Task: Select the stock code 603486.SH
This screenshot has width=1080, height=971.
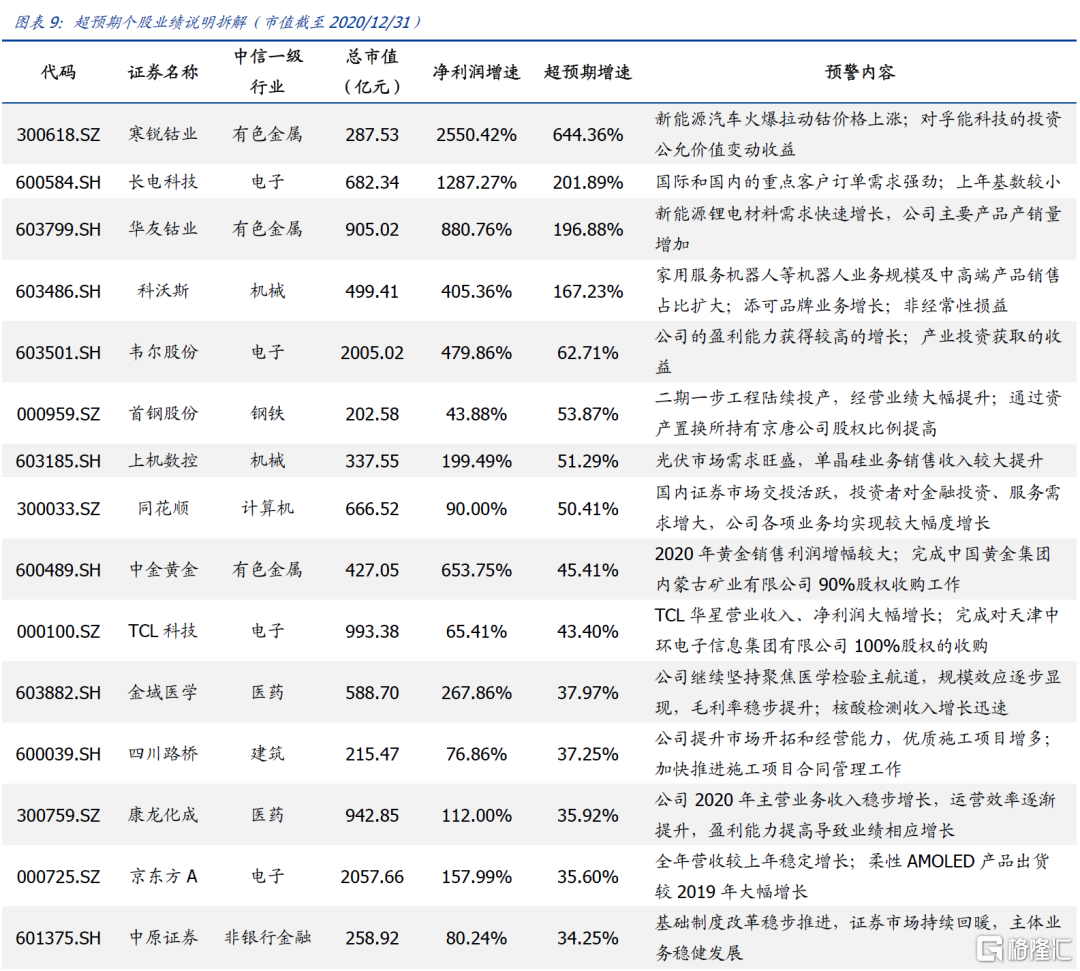Action: pos(58,291)
